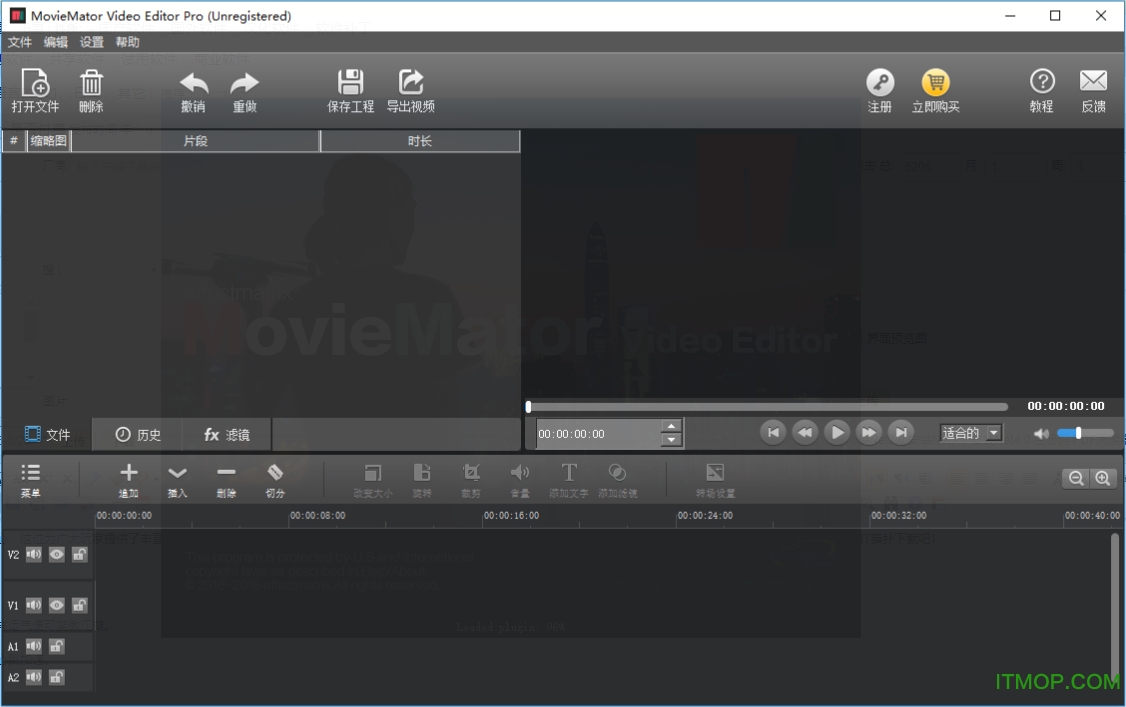Hide V2 track with eye icon
This screenshot has width=1126, height=707.
(x=57, y=554)
